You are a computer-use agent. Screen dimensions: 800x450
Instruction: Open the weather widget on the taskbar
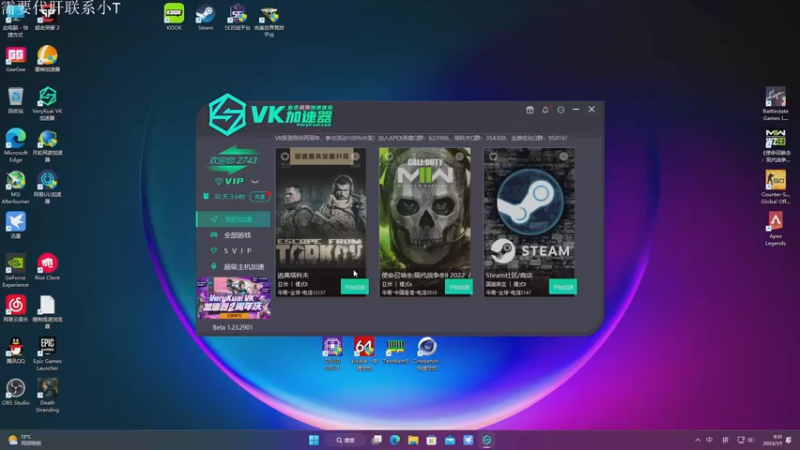tap(24, 440)
